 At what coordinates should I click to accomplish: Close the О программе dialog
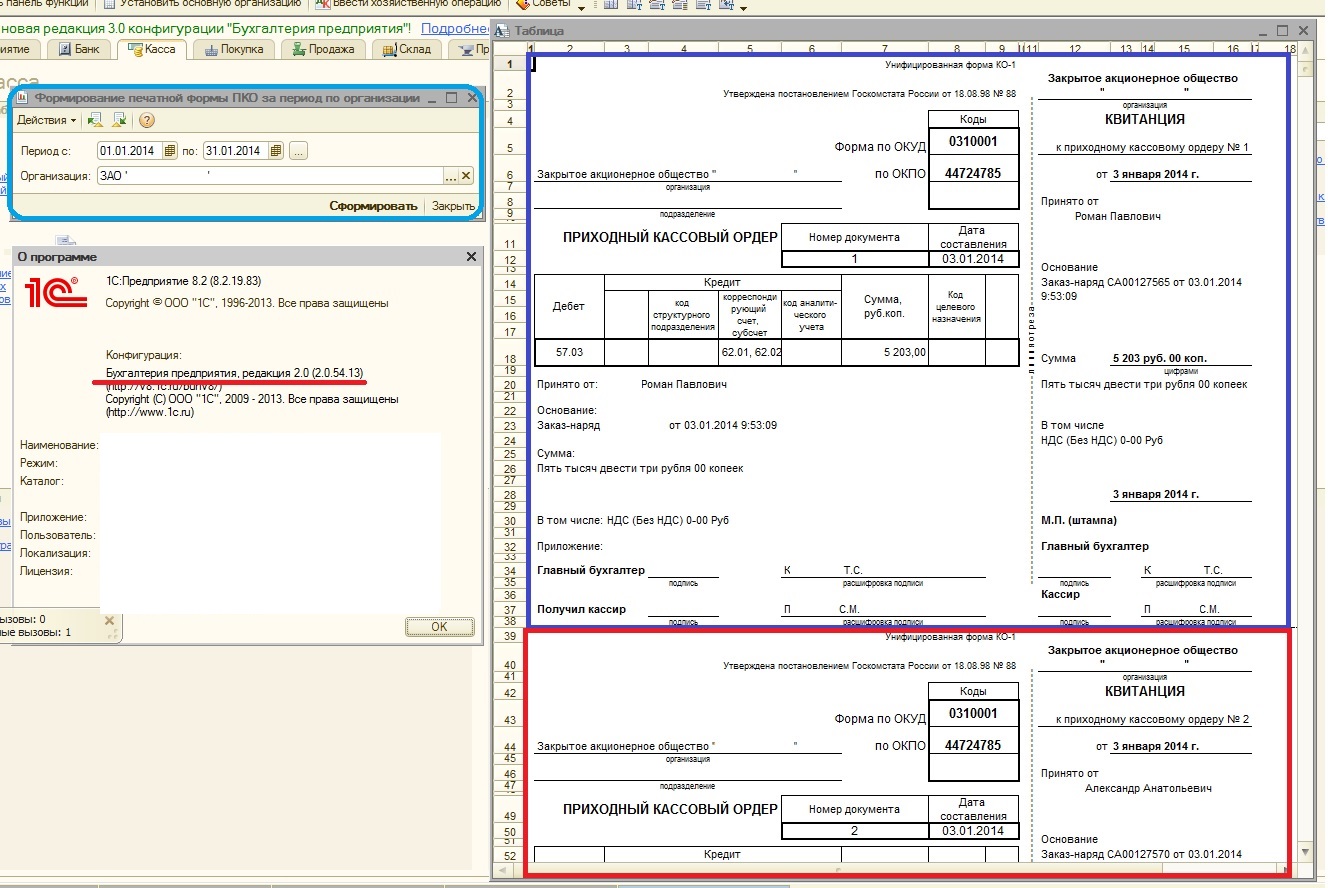(x=472, y=257)
